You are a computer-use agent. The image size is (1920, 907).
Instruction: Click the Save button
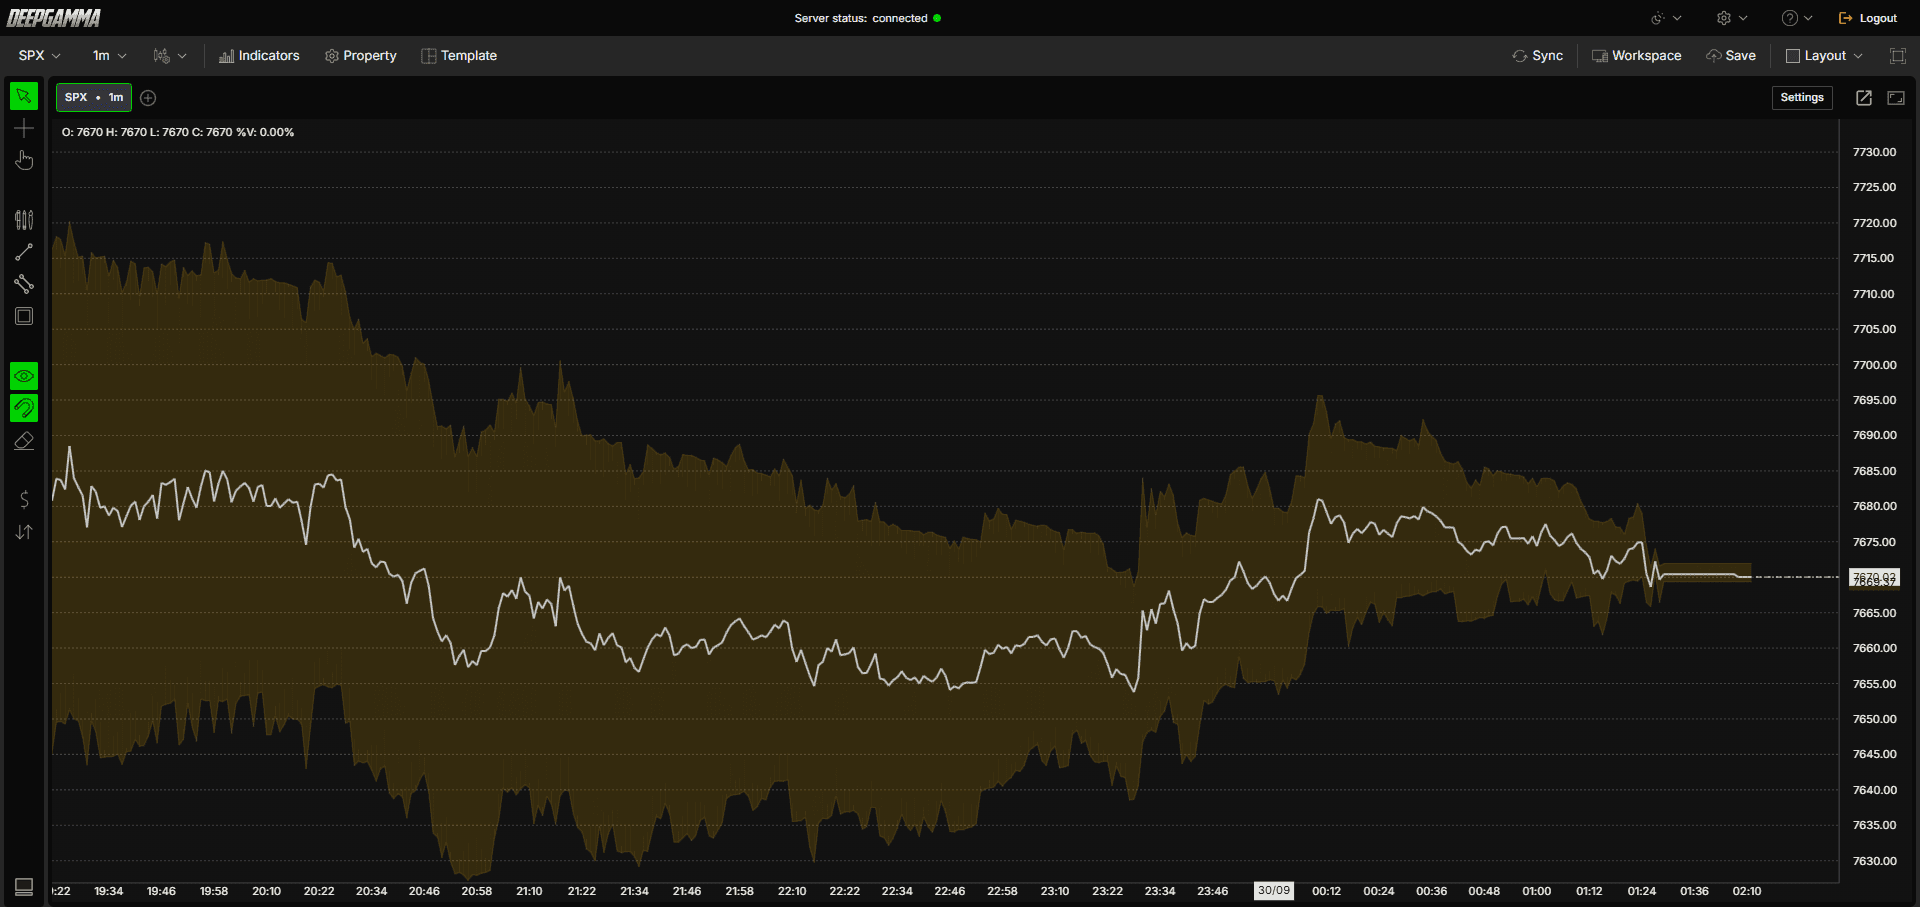tap(1731, 56)
